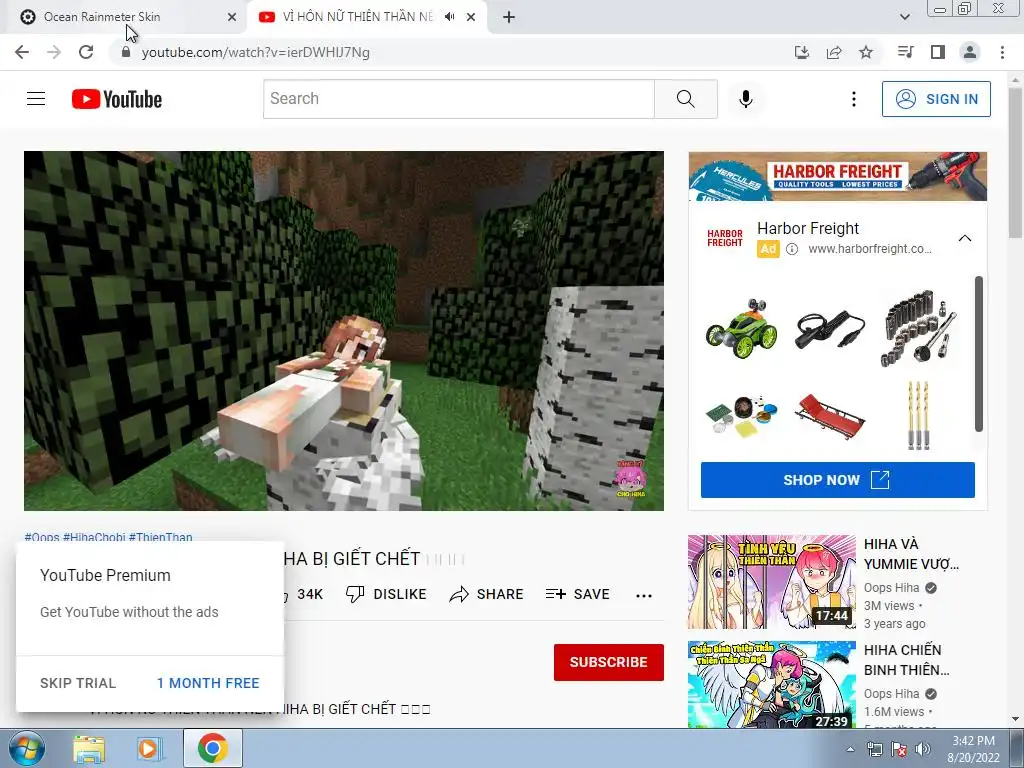Screen dimensions: 1024x768
Task: Start voice search with the microphone
Action: pyautogui.click(x=746, y=99)
